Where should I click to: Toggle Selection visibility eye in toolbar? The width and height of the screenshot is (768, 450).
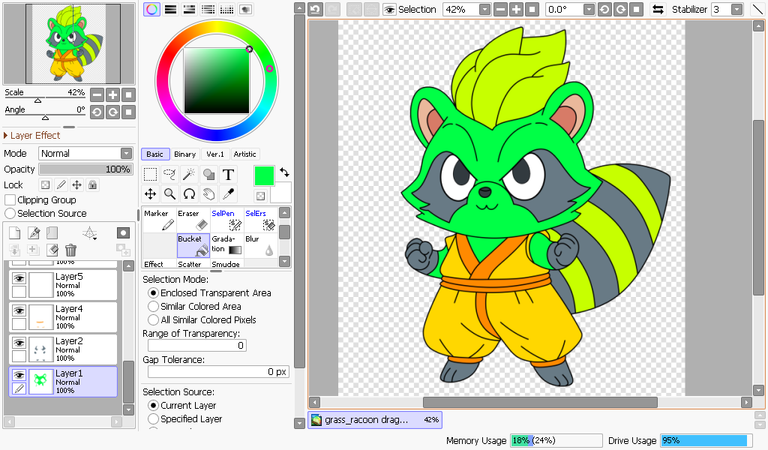coord(389,9)
